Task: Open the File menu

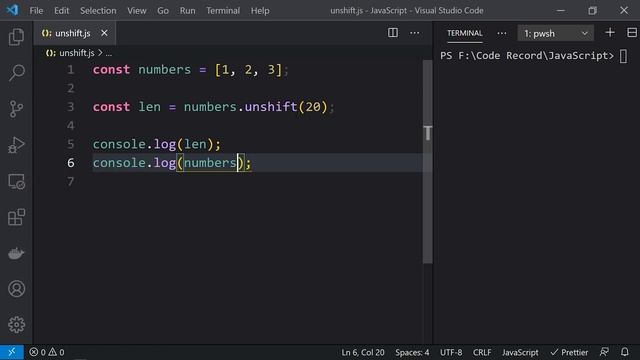Action: [36, 10]
